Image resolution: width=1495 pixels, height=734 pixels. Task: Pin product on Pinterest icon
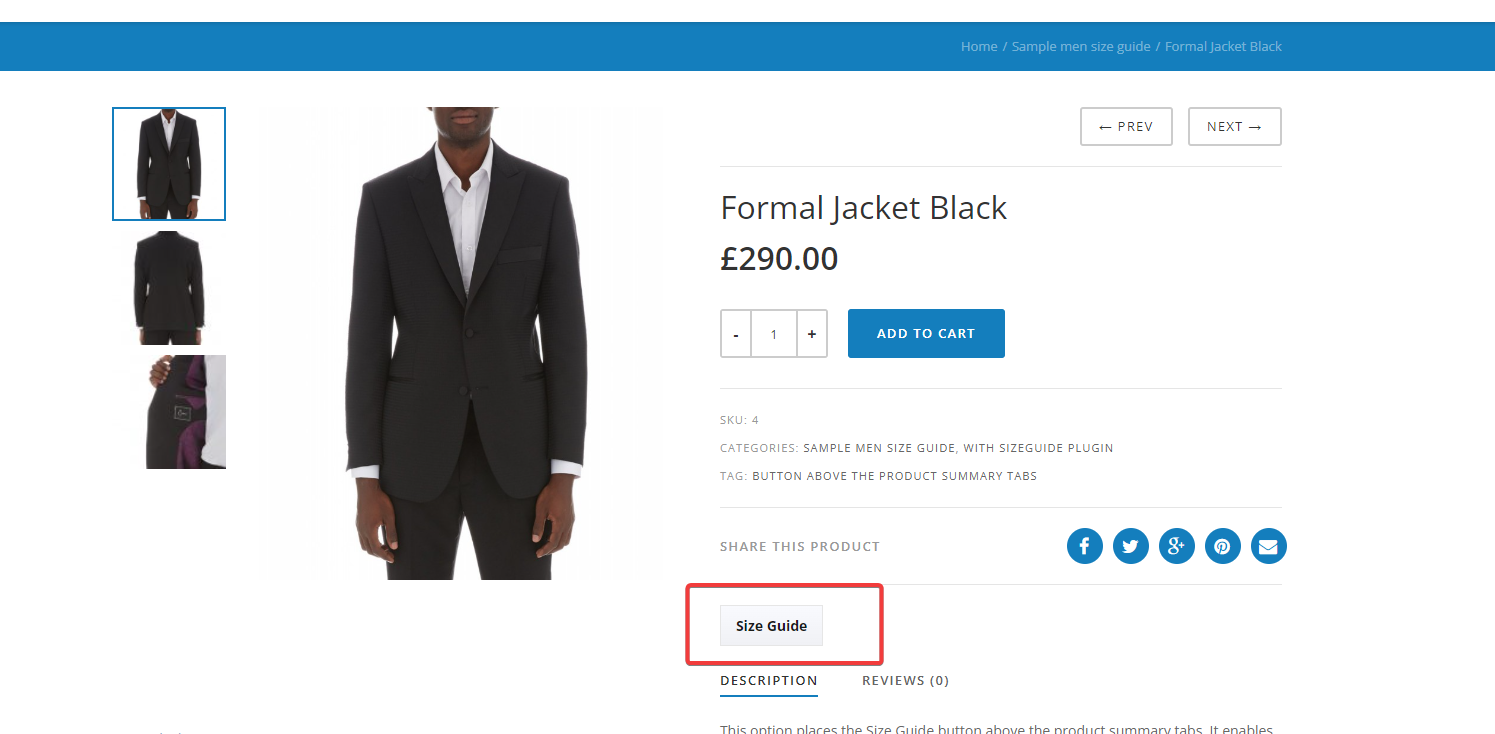click(1222, 546)
